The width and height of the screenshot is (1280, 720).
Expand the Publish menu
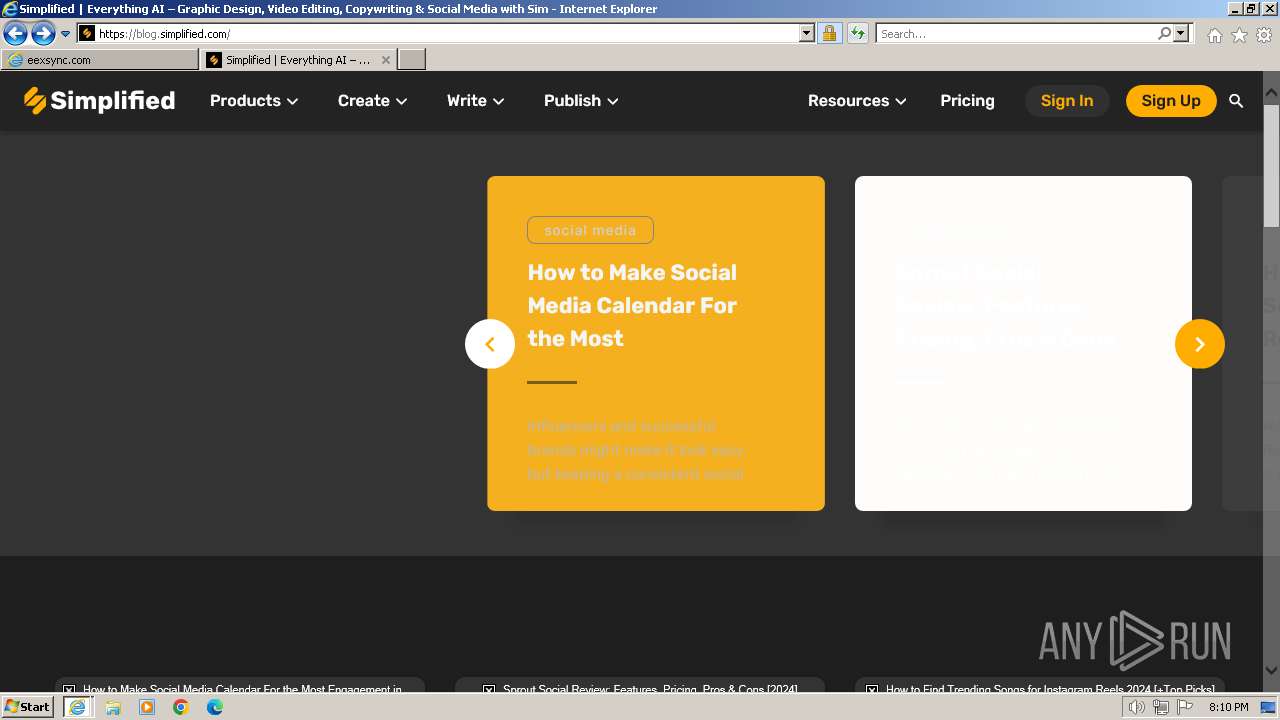[x=581, y=100]
